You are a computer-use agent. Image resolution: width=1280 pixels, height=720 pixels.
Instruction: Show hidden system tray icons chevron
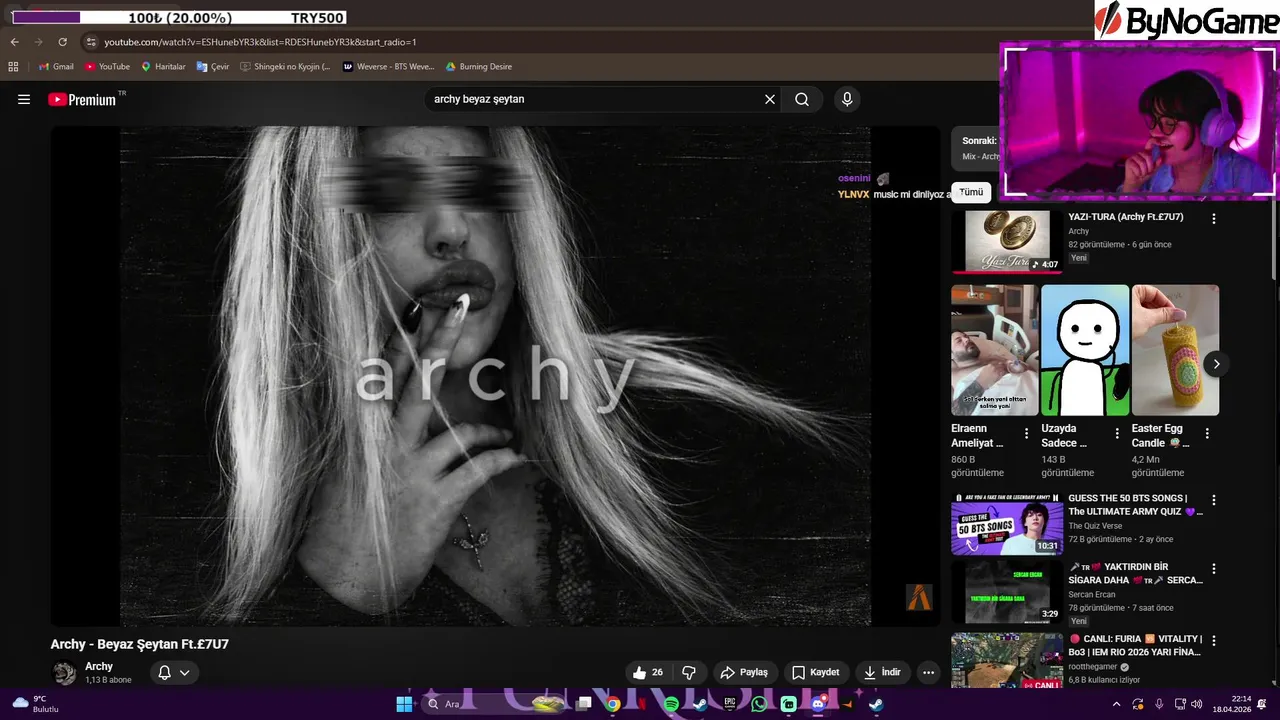tap(1116, 704)
